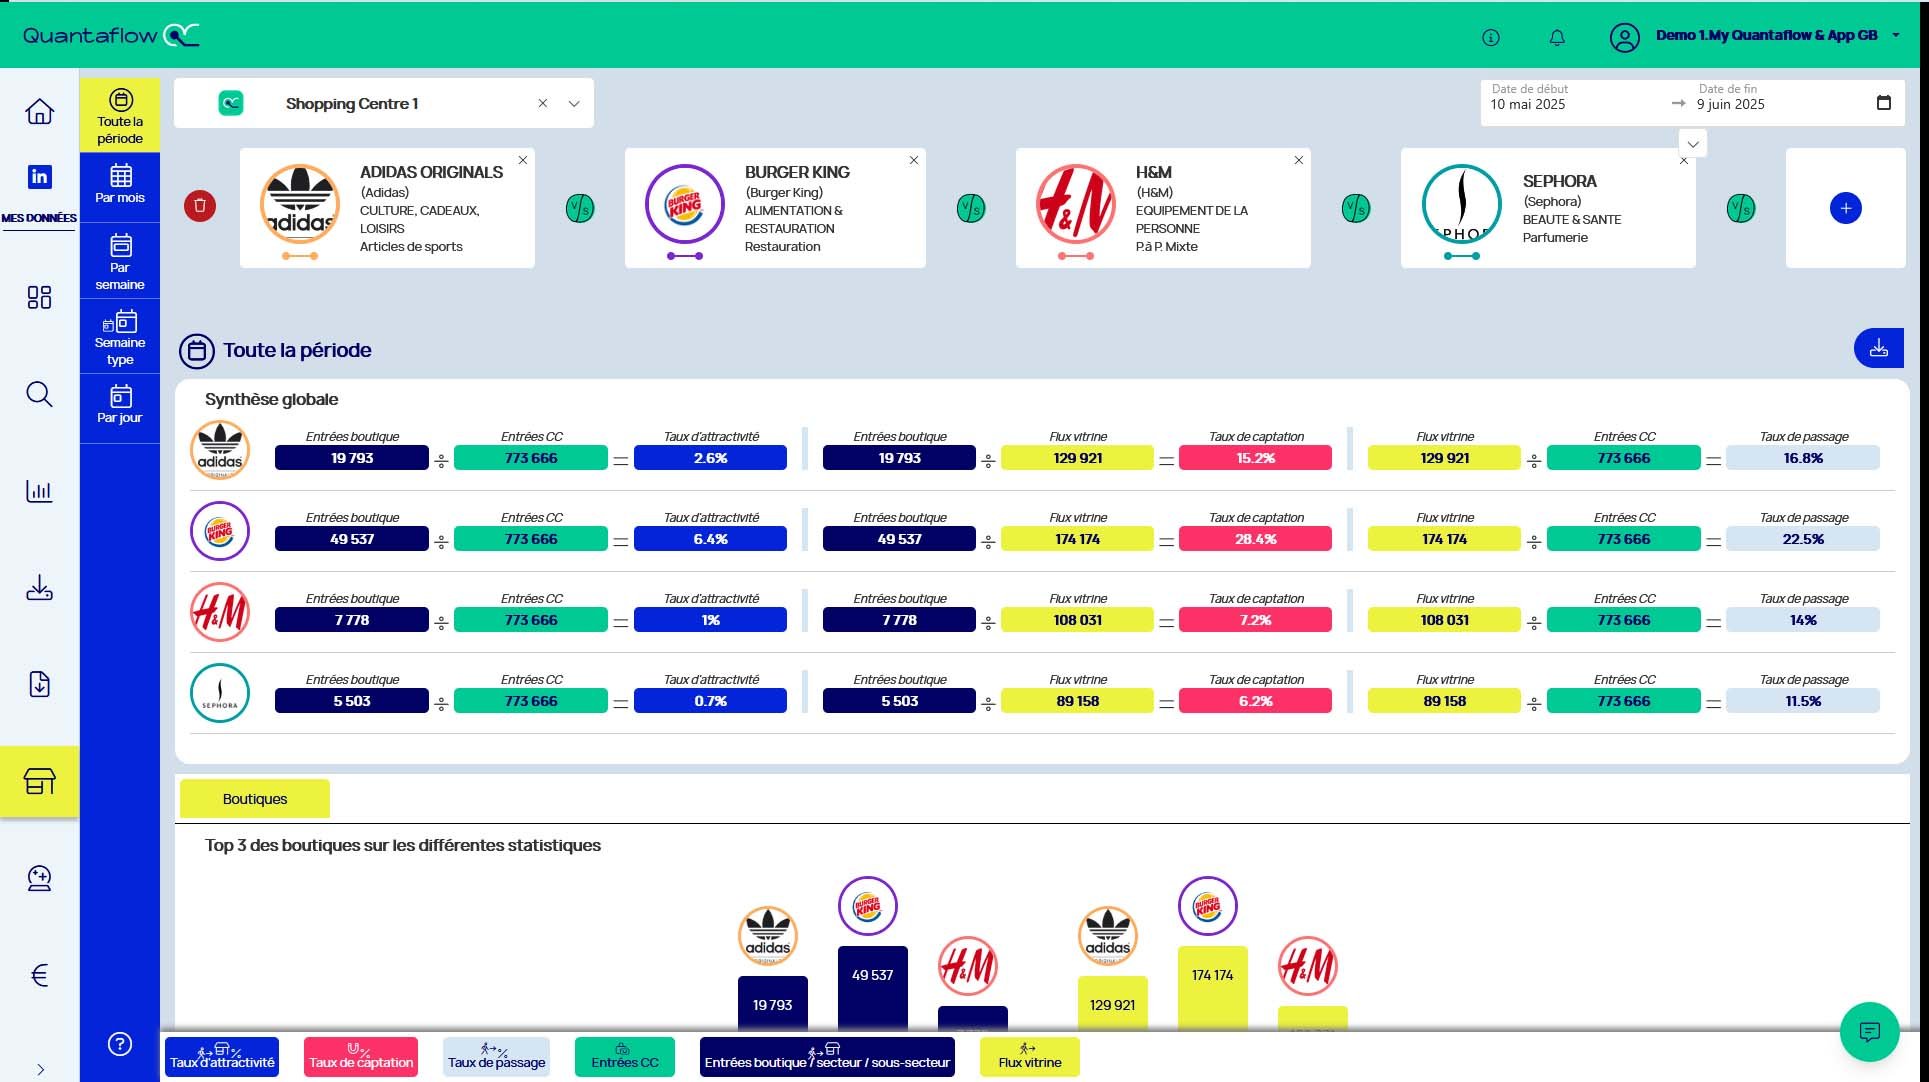Viewport: 1929px width, 1082px height.
Task: Remove the Adidas Originals card
Action: (x=523, y=160)
